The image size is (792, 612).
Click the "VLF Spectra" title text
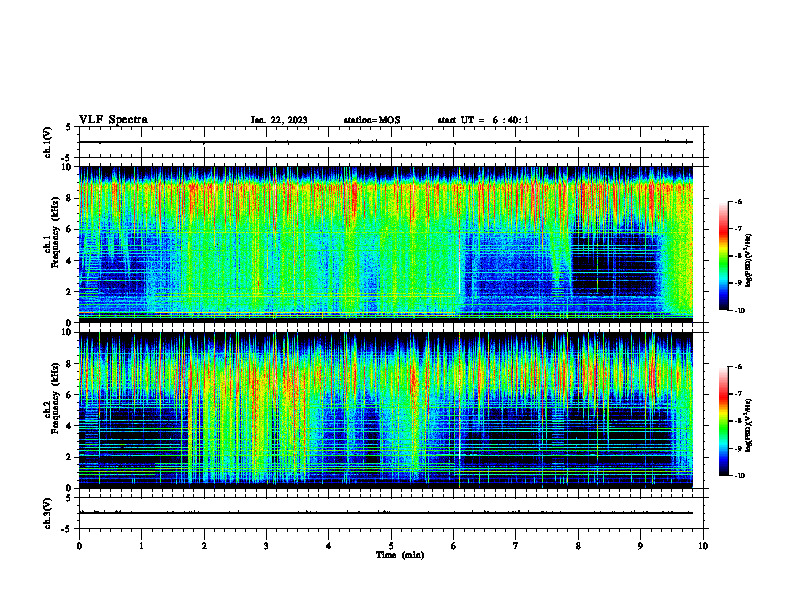tap(113, 120)
